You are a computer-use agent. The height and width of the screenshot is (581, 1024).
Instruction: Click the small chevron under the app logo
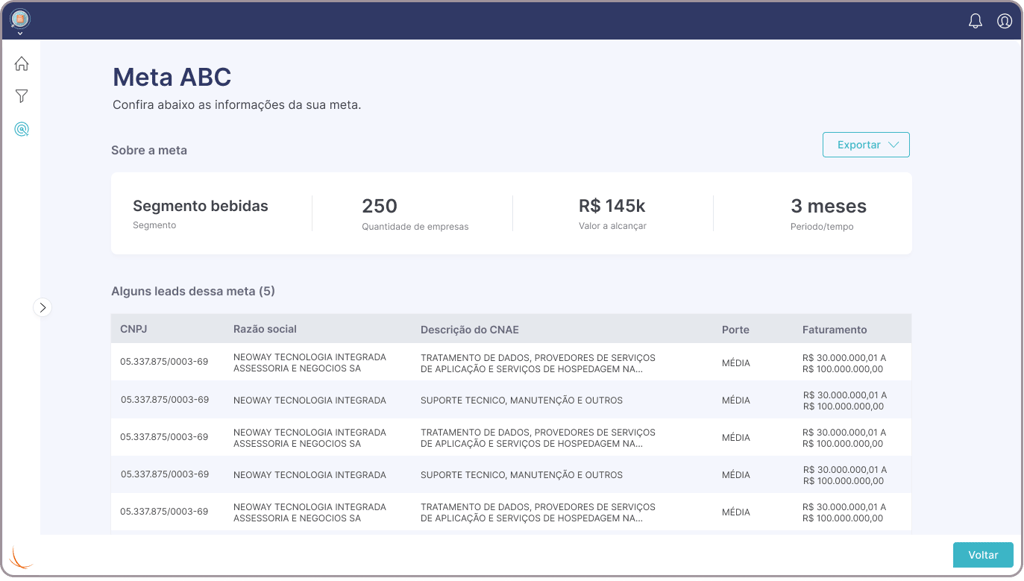[20, 34]
